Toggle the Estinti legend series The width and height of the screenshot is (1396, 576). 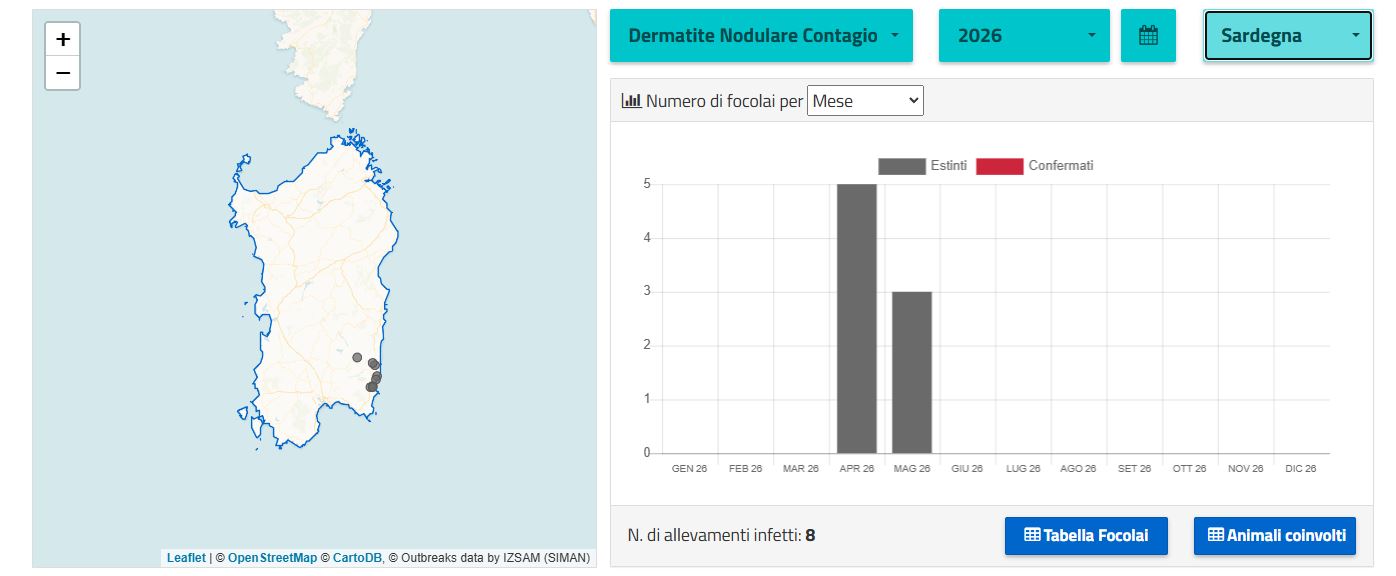coord(922,166)
